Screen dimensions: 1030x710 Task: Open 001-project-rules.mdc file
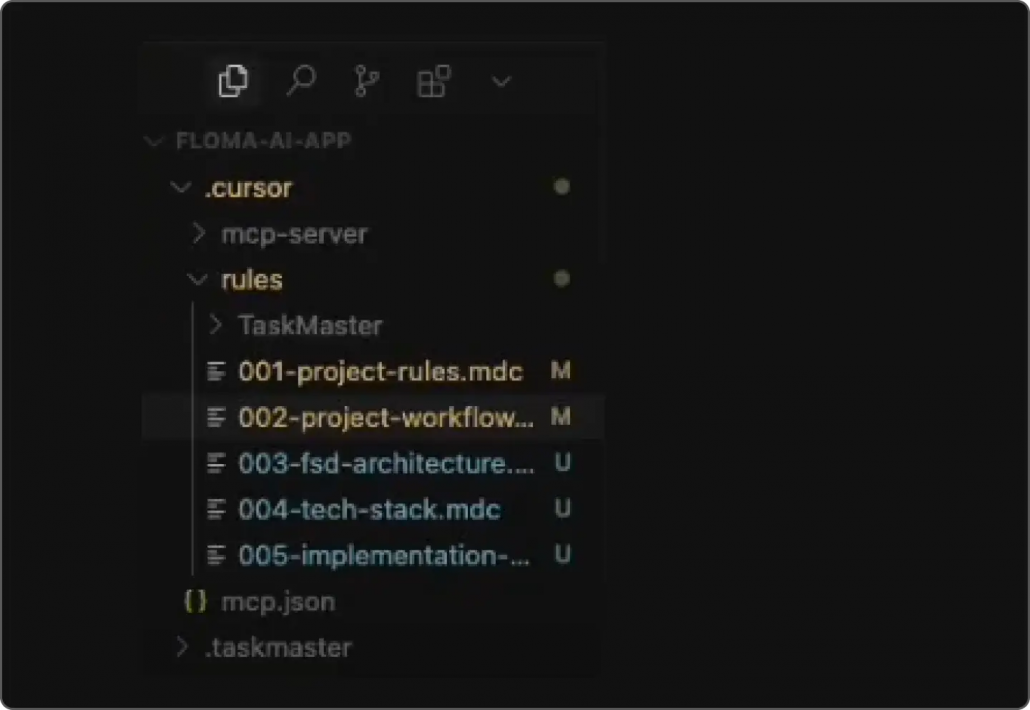pyautogui.click(x=380, y=372)
